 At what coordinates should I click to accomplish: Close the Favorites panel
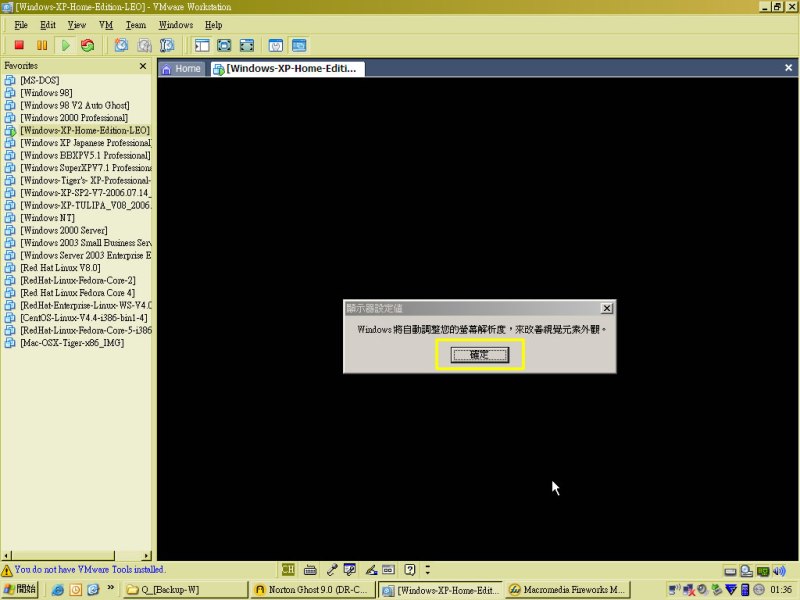(143, 66)
